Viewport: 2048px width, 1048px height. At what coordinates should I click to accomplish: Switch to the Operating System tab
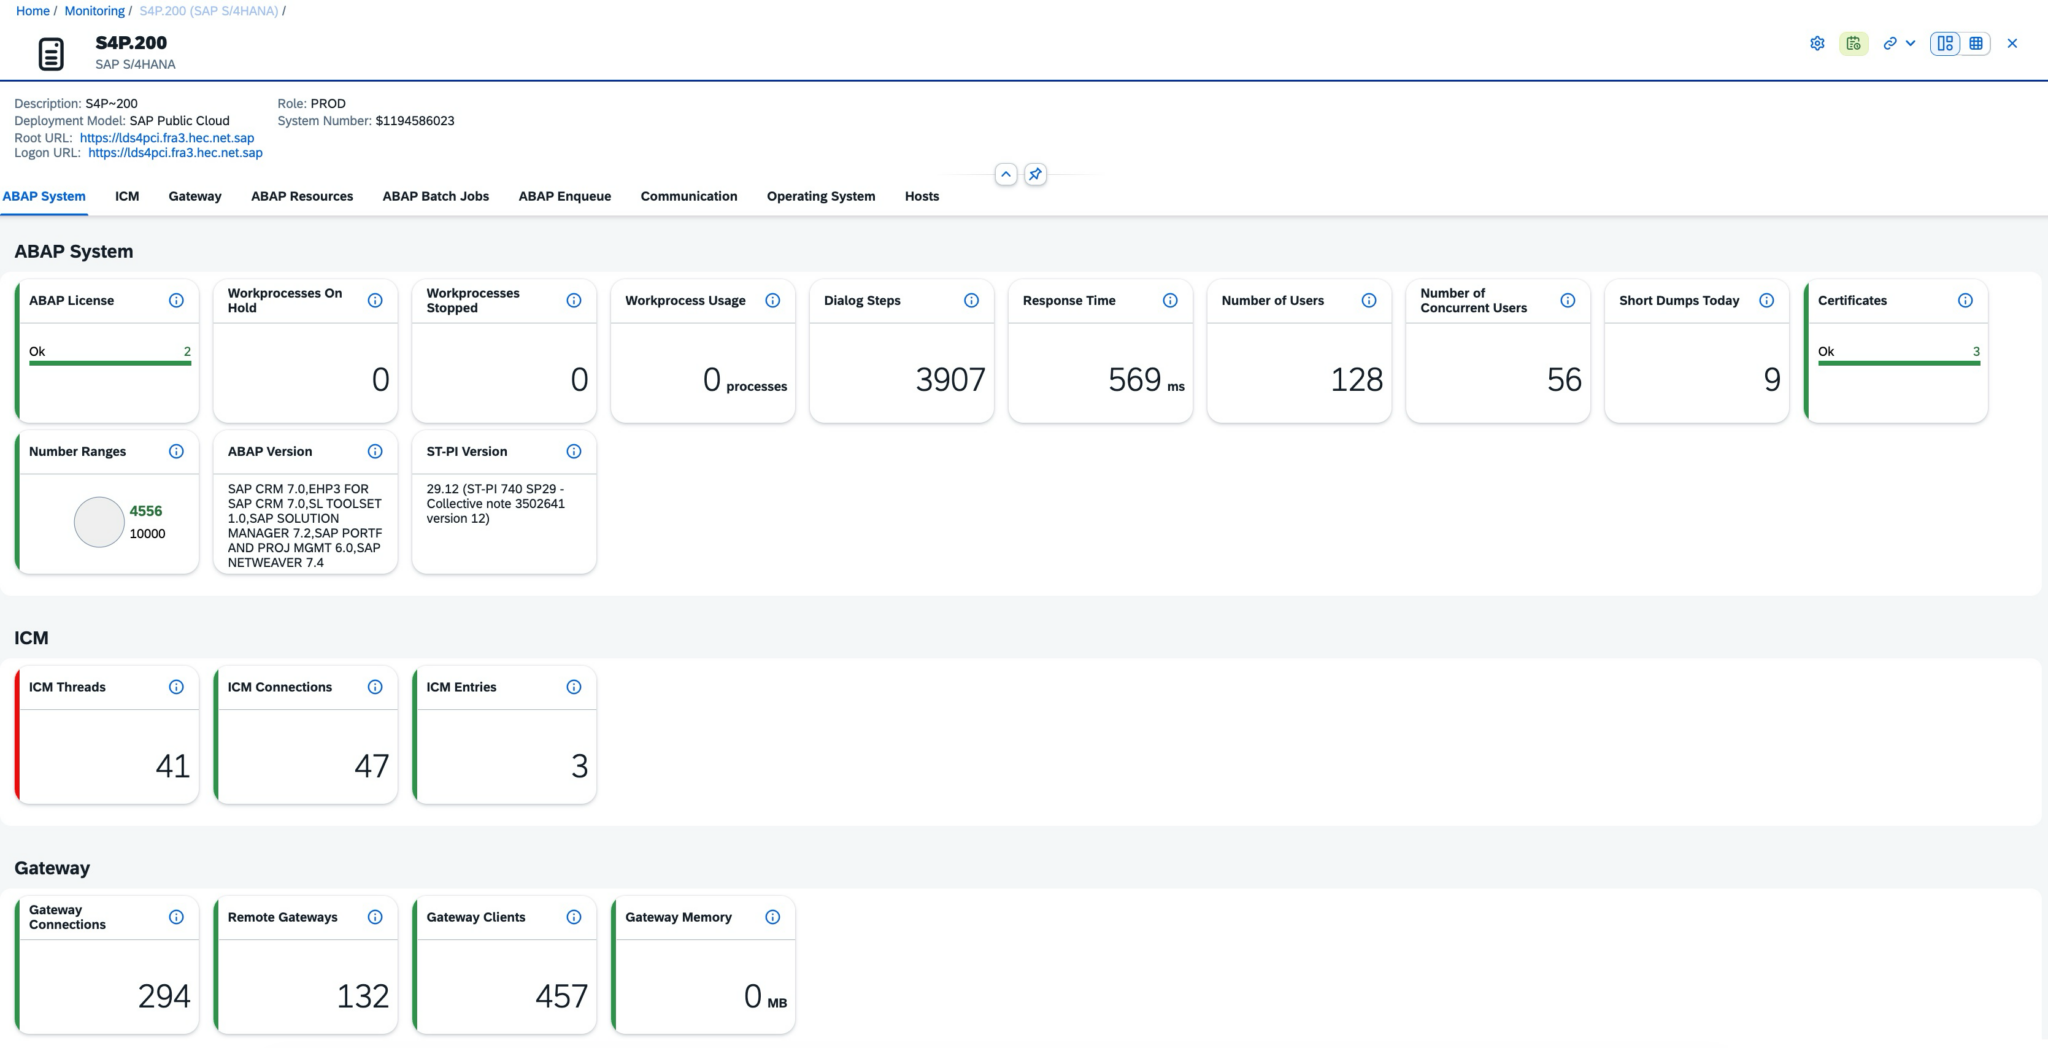[820, 196]
